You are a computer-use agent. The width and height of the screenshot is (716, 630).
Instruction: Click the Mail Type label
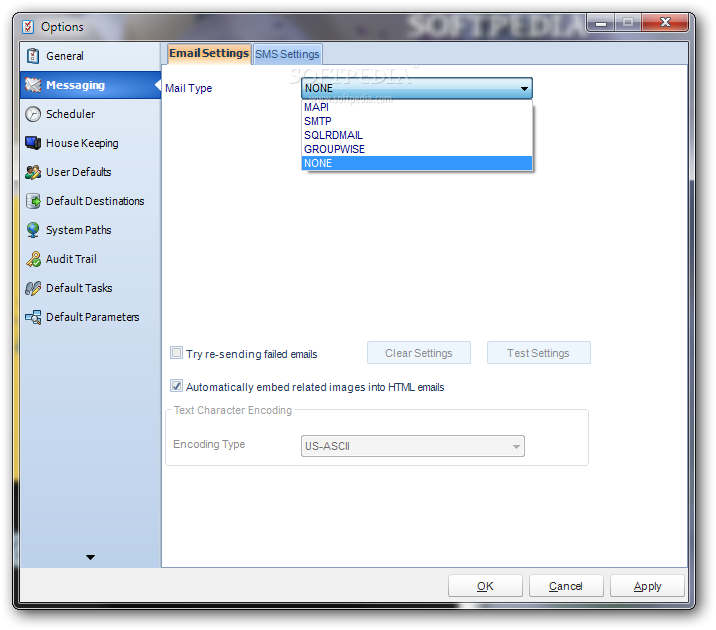[x=189, y=89]
